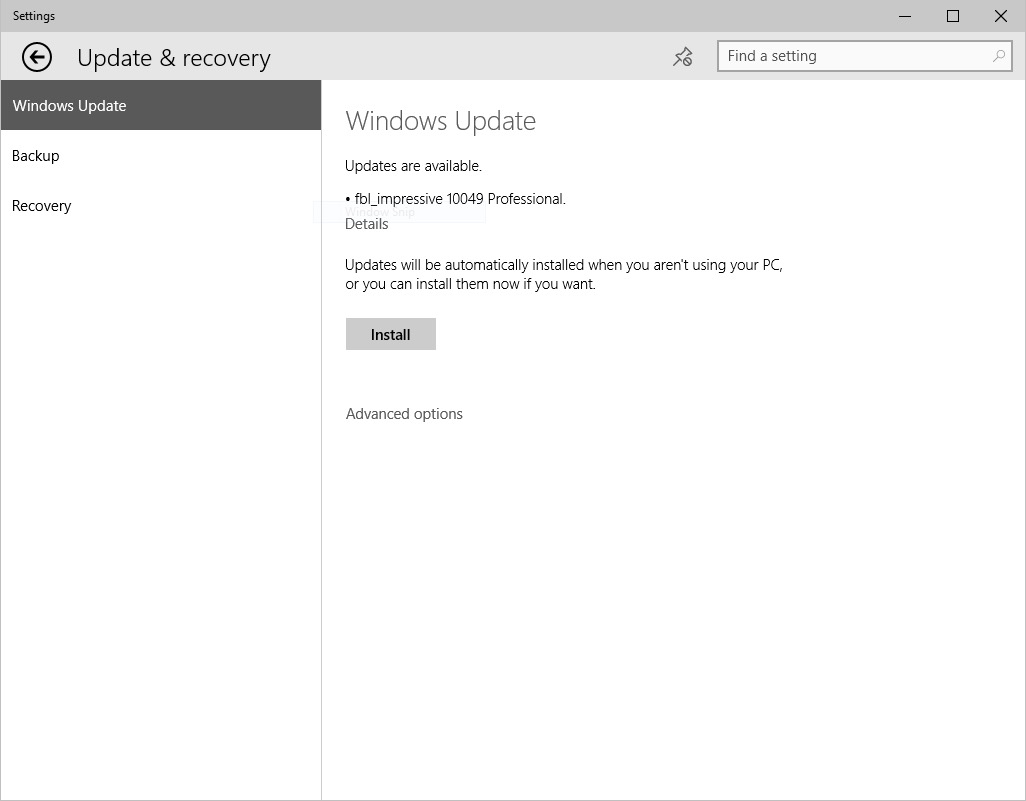Image resolution: width=1026 pixels, height=801 pixels.
Task: Click the search magnifier icon
Action: [999, 56]
